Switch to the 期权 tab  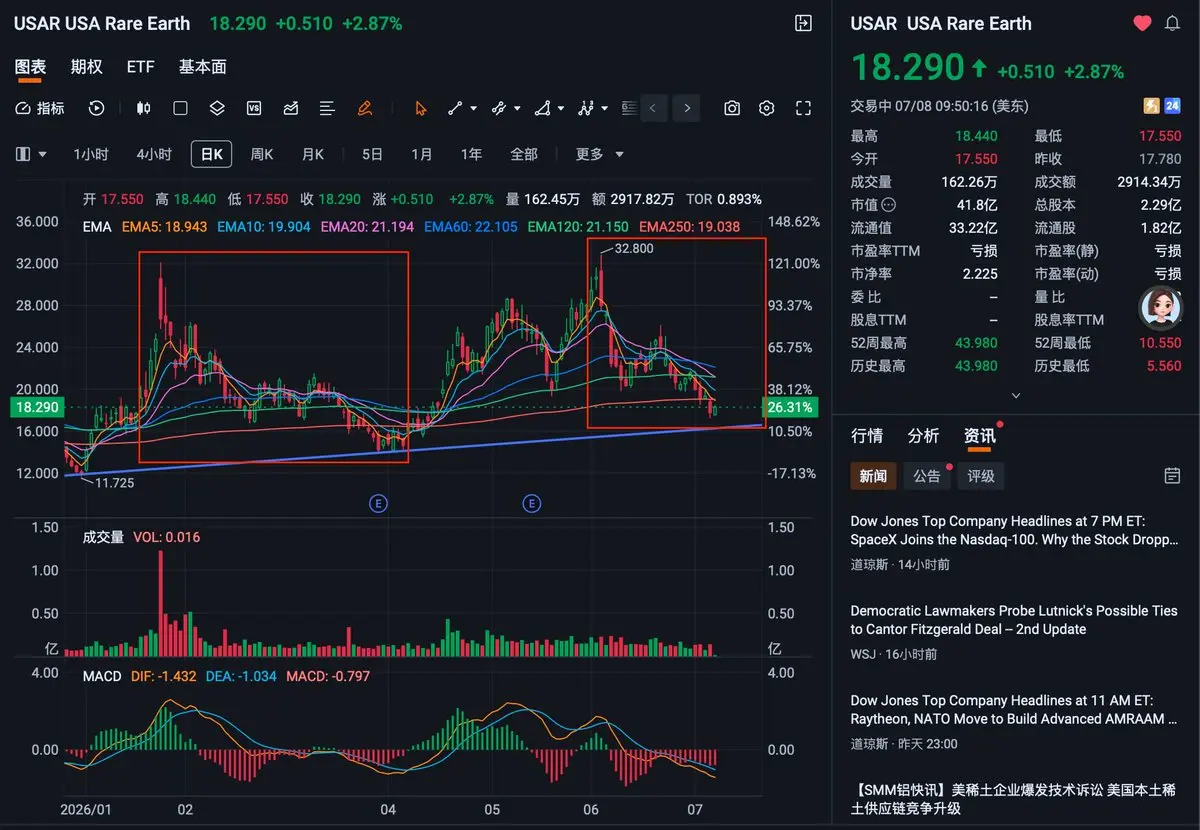click(x=86, y=67)
